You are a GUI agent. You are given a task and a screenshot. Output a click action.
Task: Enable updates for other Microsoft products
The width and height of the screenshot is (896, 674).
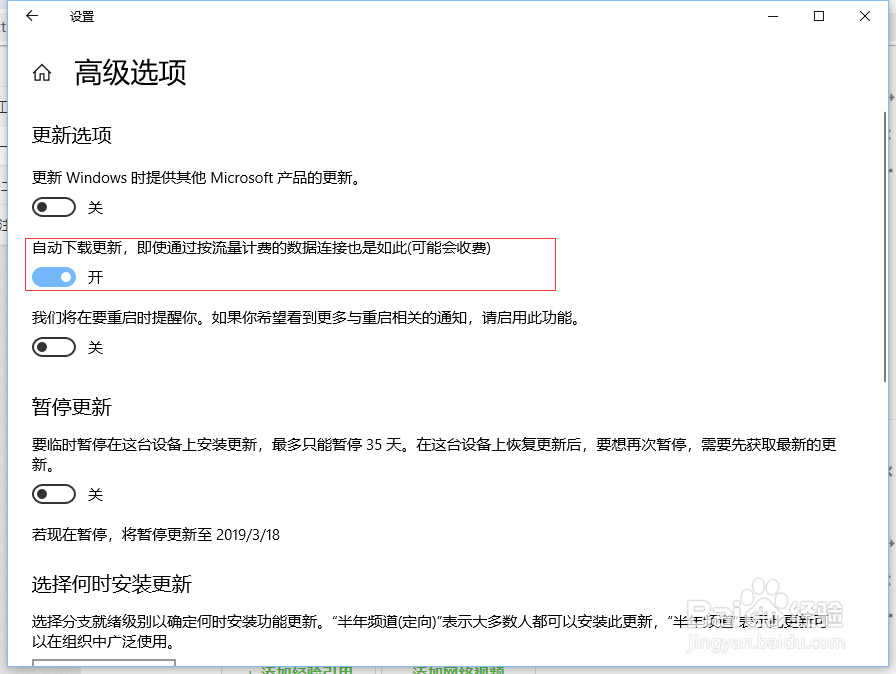point(54,207)
